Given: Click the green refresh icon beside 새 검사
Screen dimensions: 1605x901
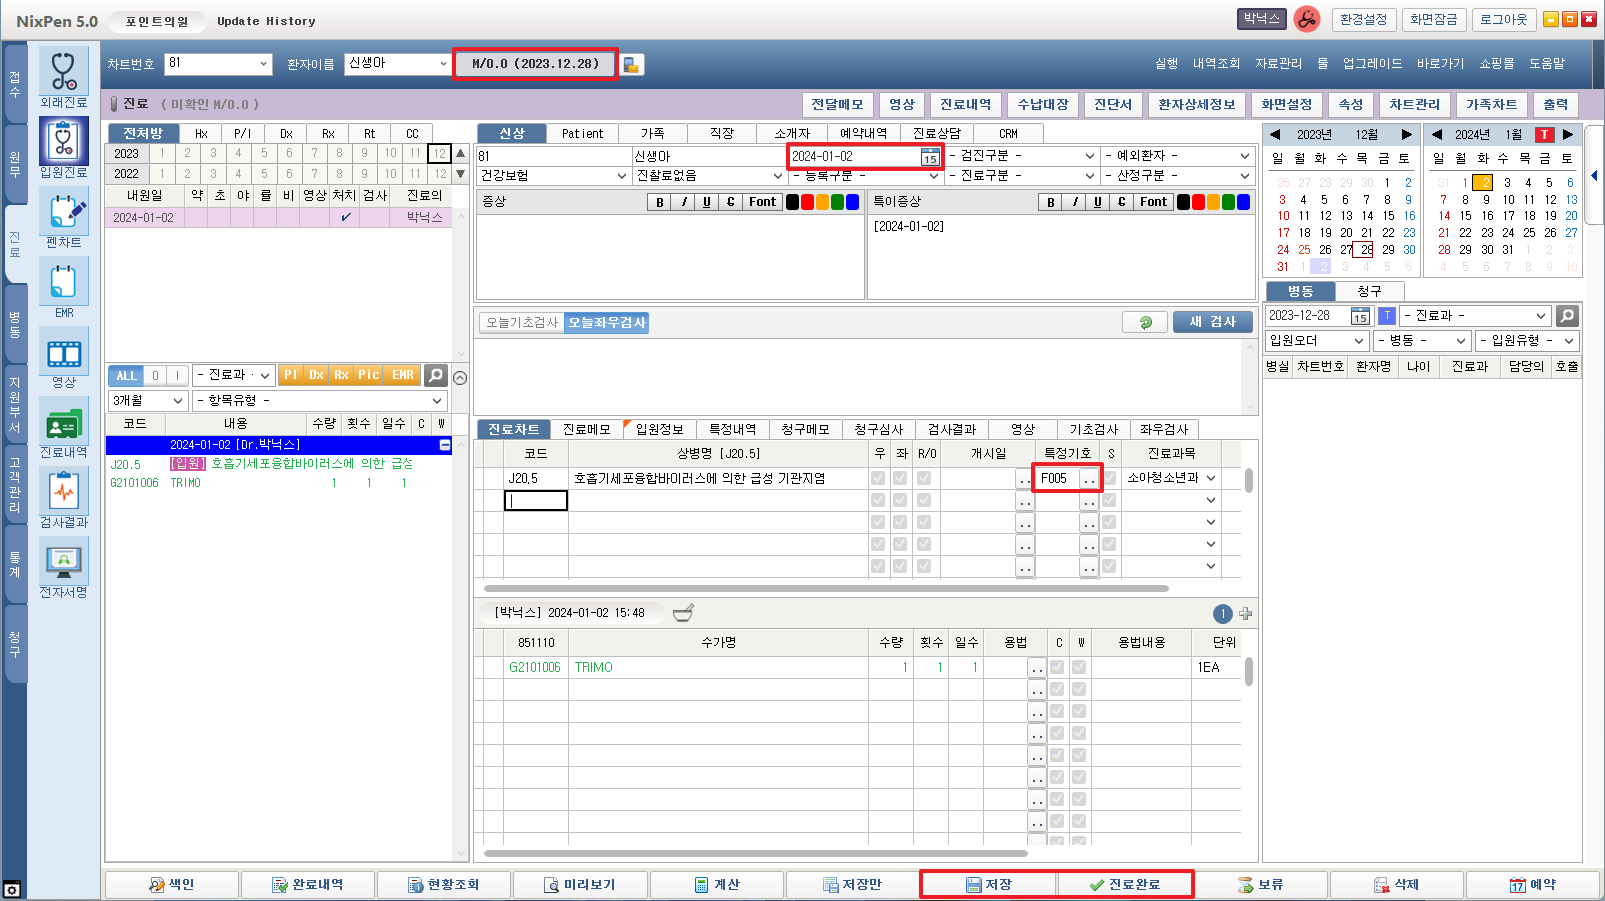Looking at the screenshot, I should pos(1146,322).
